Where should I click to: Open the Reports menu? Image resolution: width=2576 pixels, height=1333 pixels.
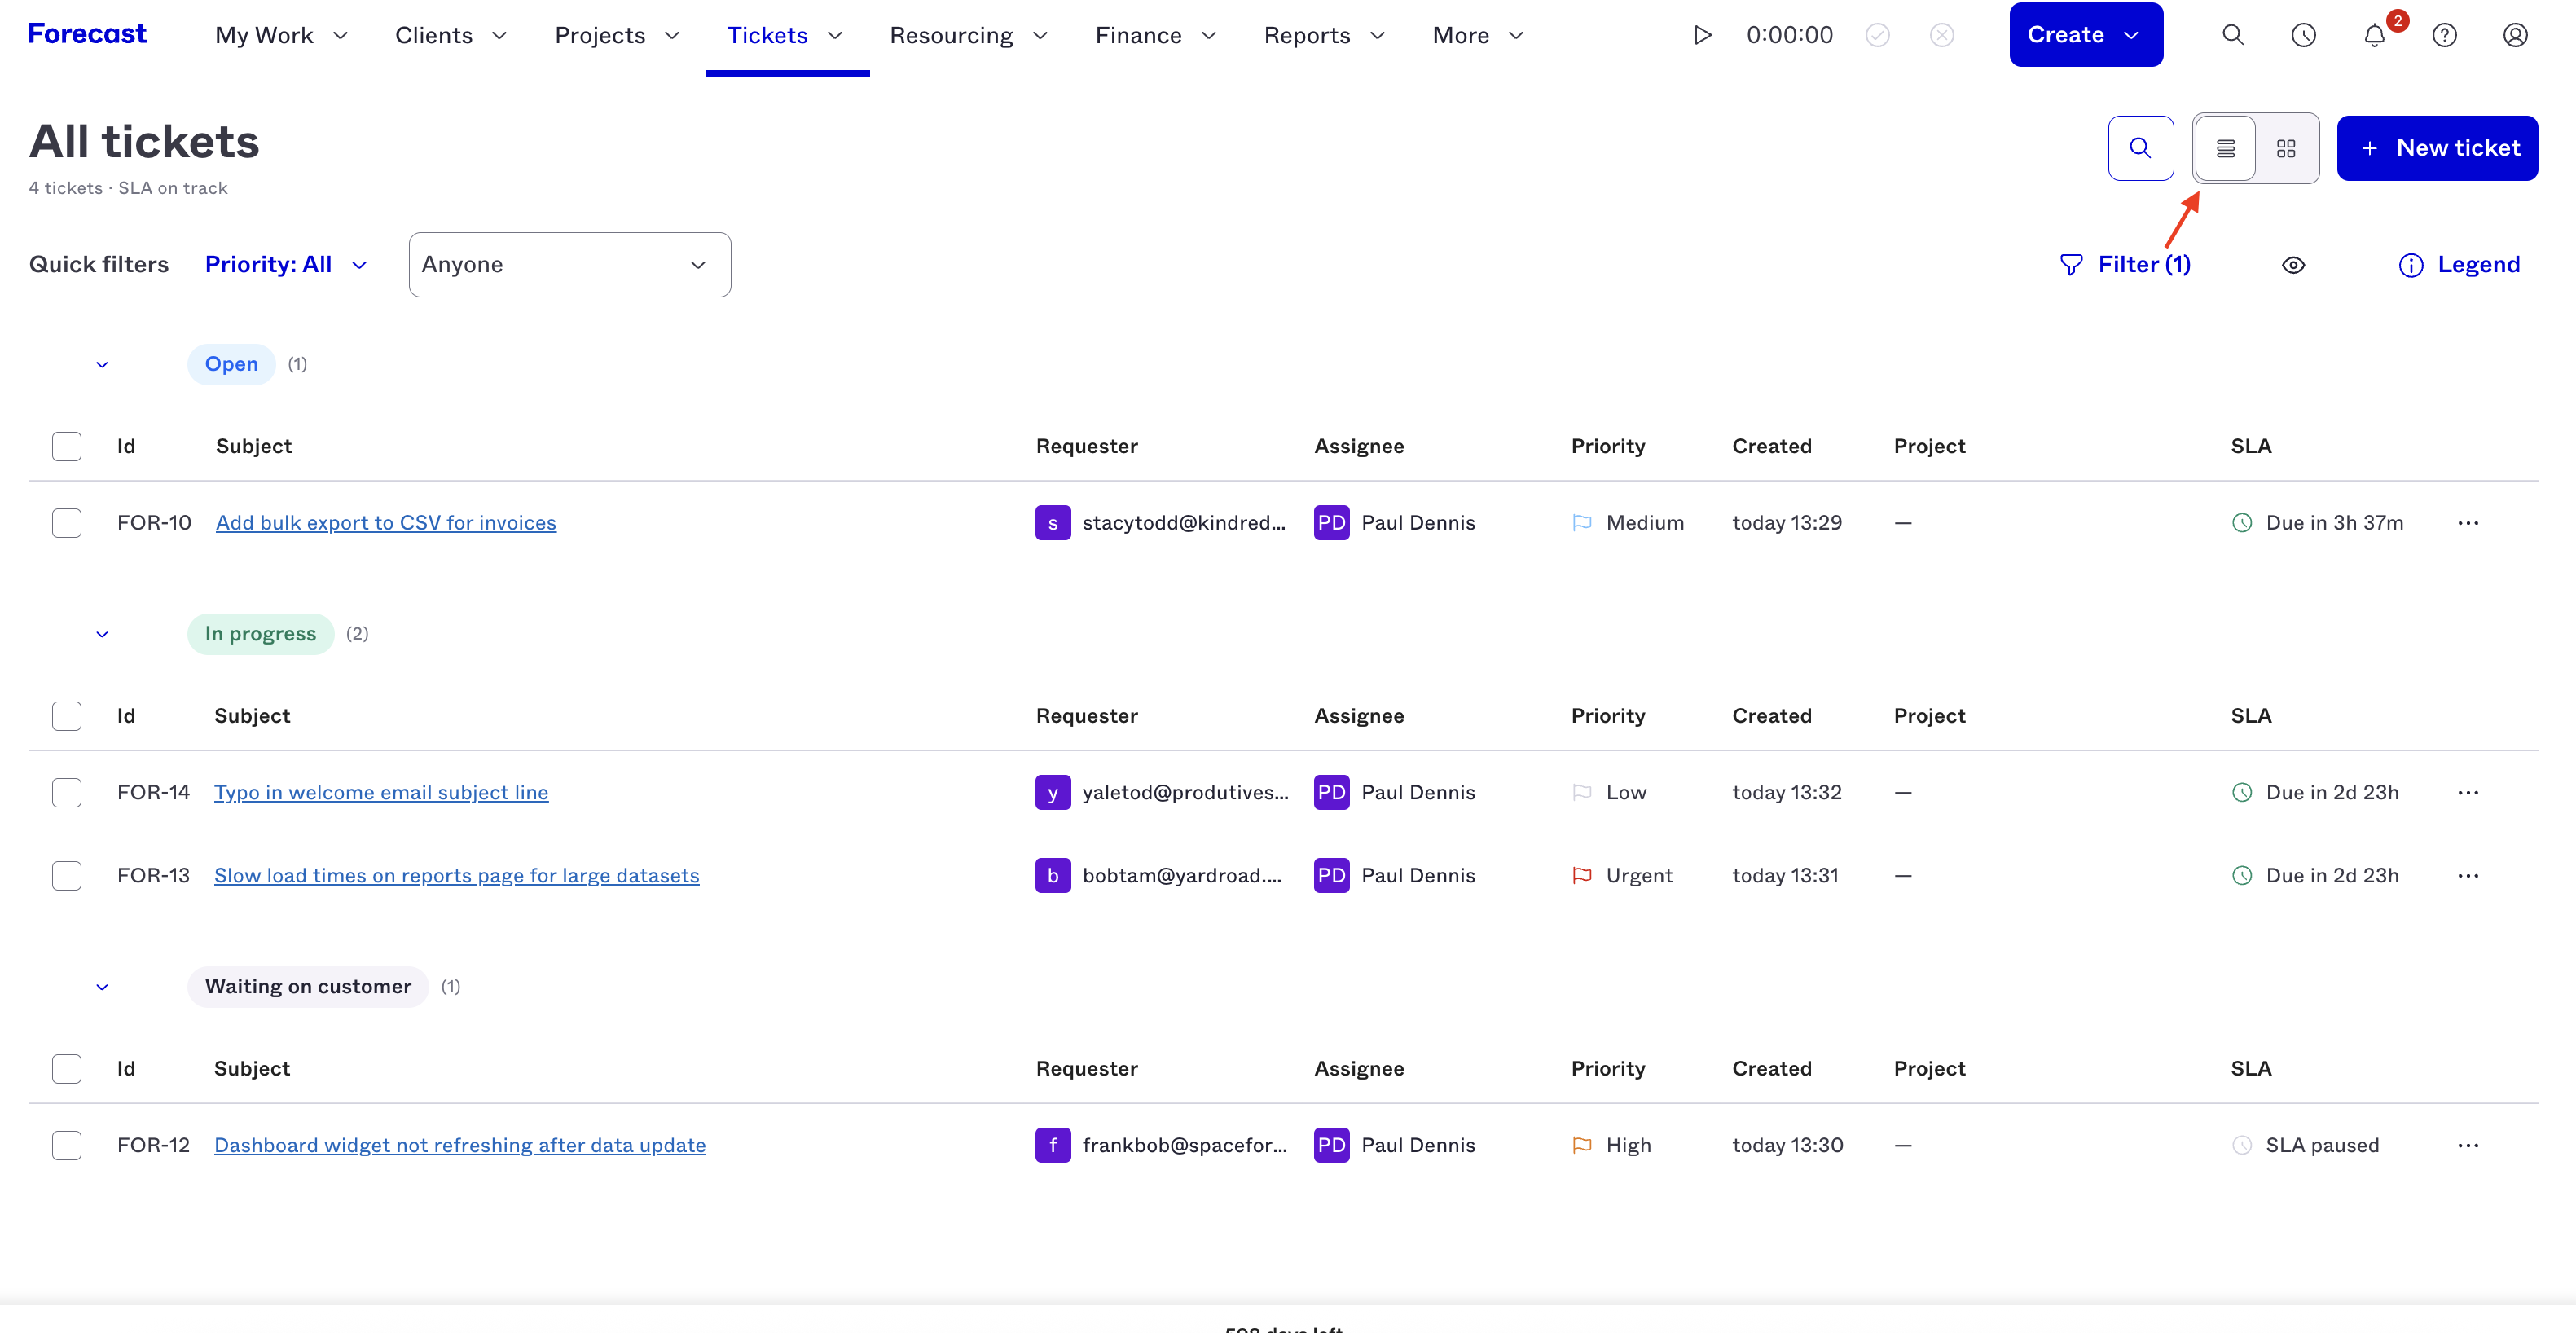point(1324,35)
